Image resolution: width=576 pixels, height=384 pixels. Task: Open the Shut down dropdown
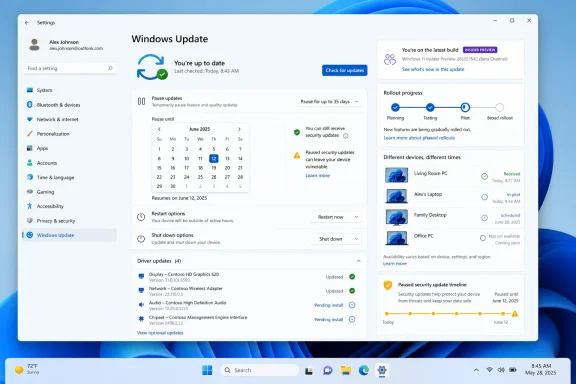(336, 239)
